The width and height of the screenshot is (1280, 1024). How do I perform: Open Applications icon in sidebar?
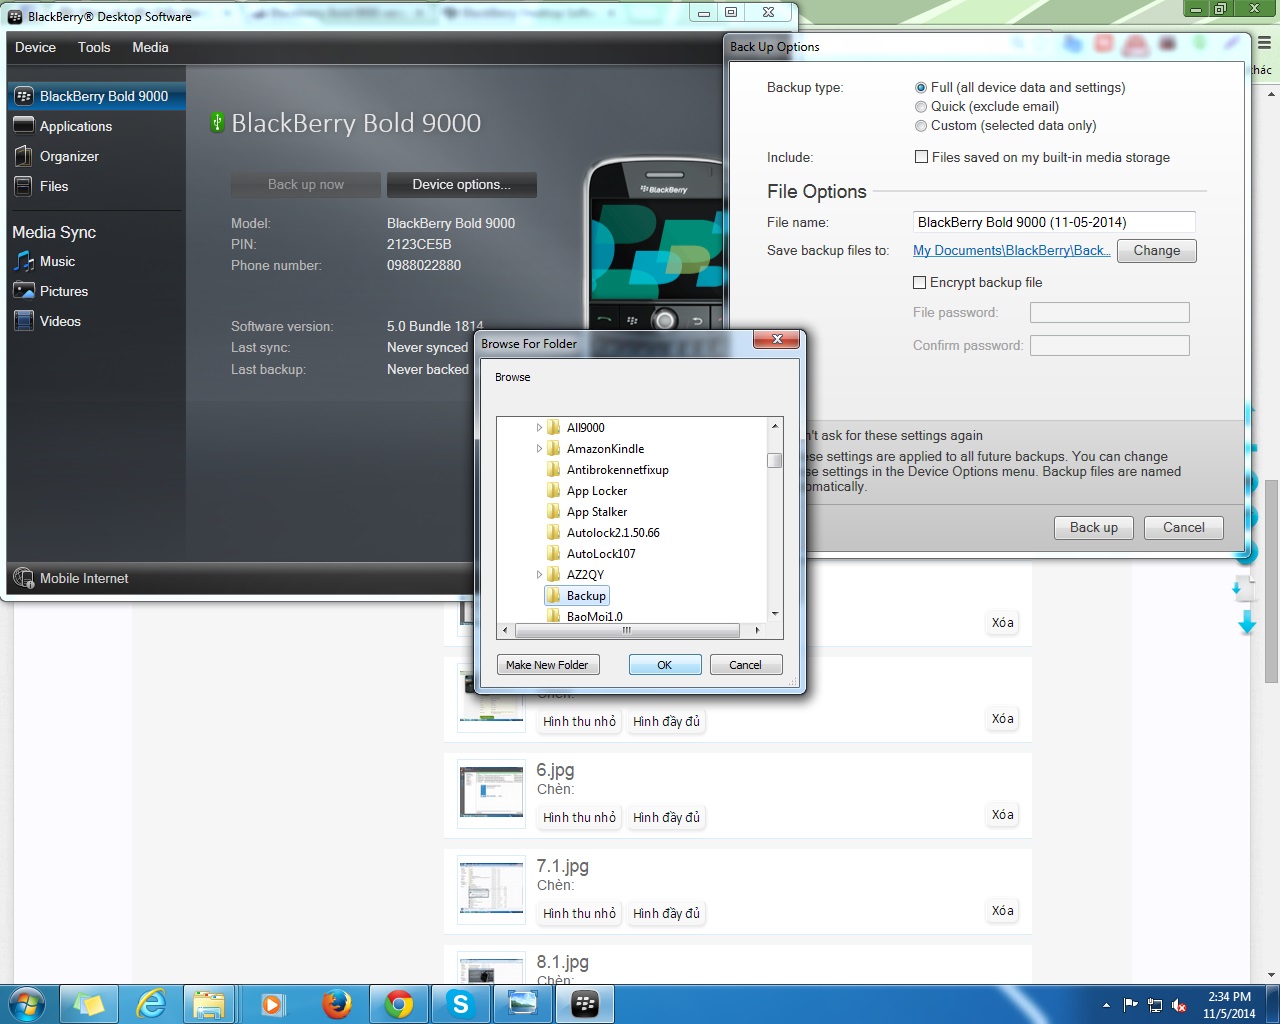click(x=24, y=126)
